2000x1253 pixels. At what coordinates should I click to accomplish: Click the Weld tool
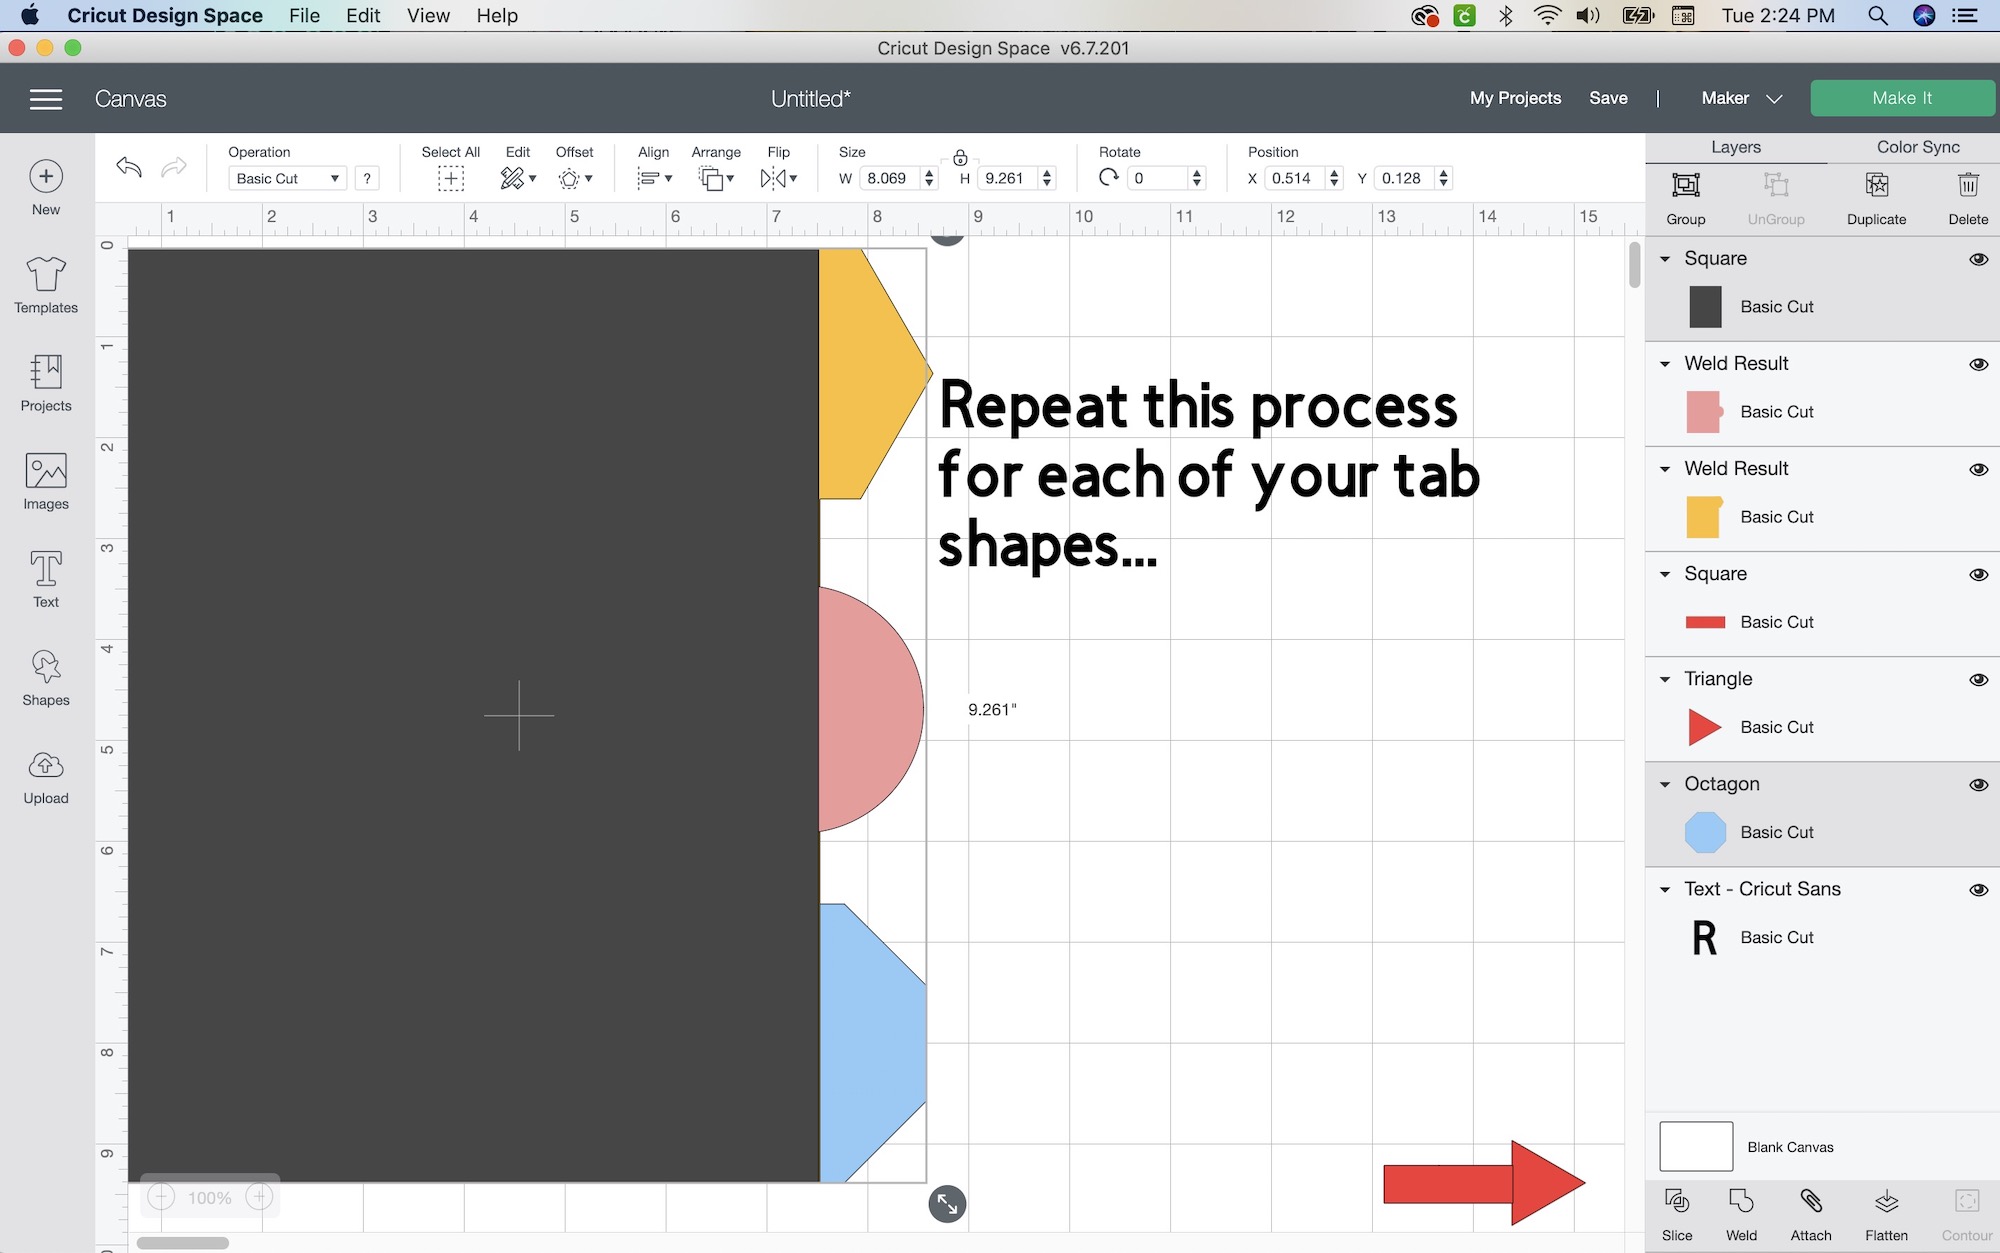coord(1741,1214)
